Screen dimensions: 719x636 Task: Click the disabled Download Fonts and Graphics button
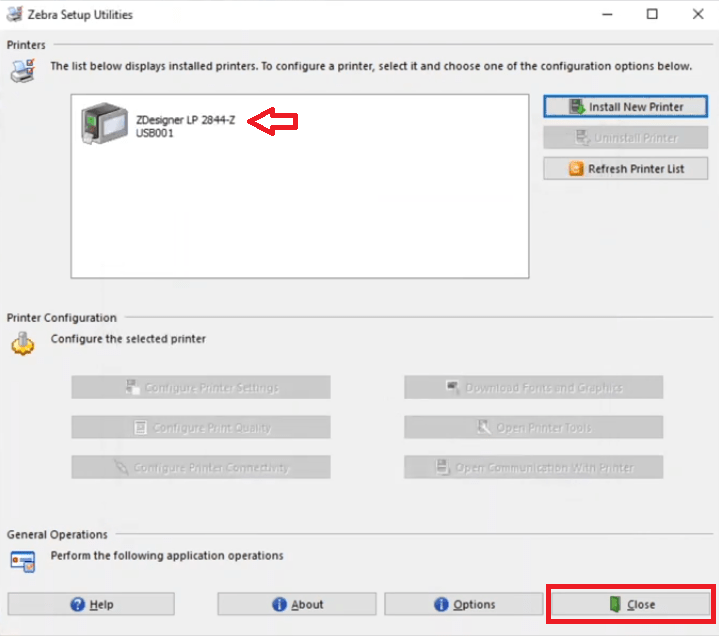[x=533, y=387]
